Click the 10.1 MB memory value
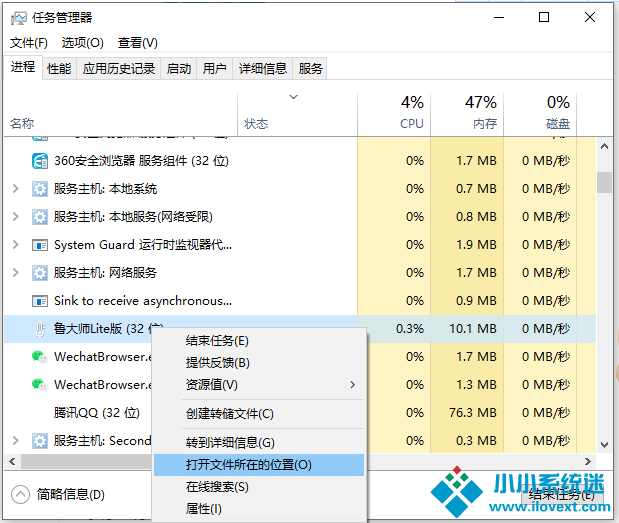Image resolution: width=619 pixels, height=523 pixels. pos(473,329)
